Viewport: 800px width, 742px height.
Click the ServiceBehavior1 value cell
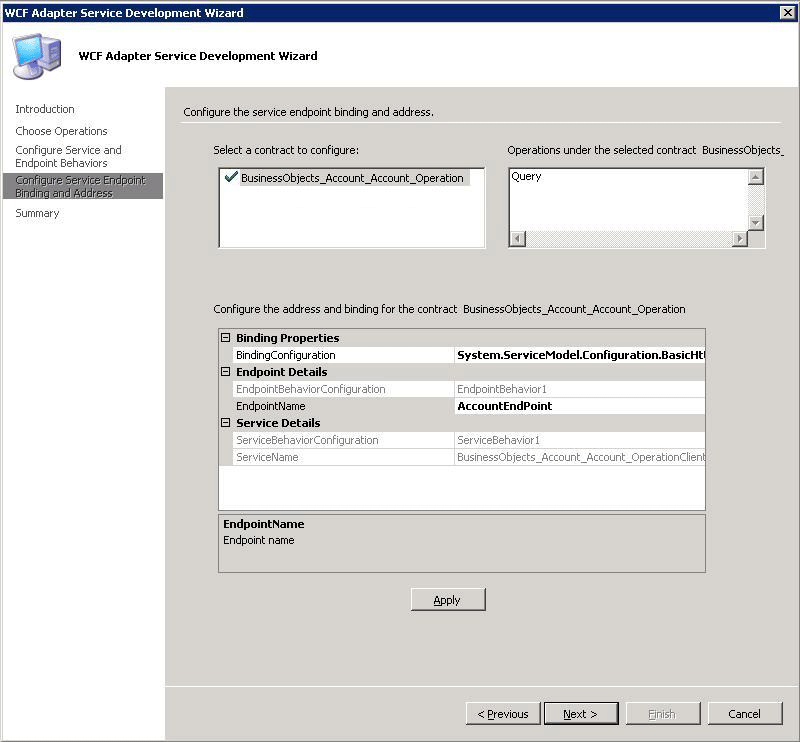580,440
